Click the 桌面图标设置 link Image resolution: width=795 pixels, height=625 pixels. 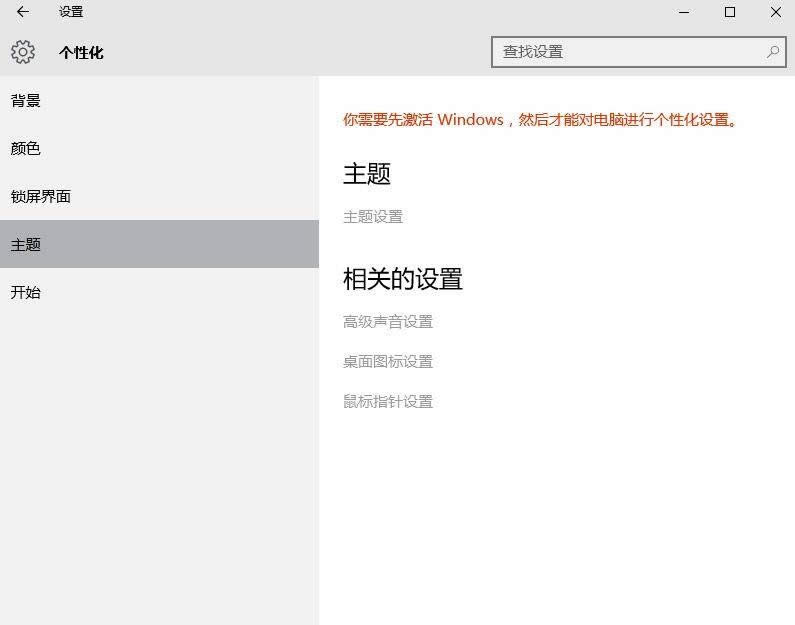click(x=388, y=362)
